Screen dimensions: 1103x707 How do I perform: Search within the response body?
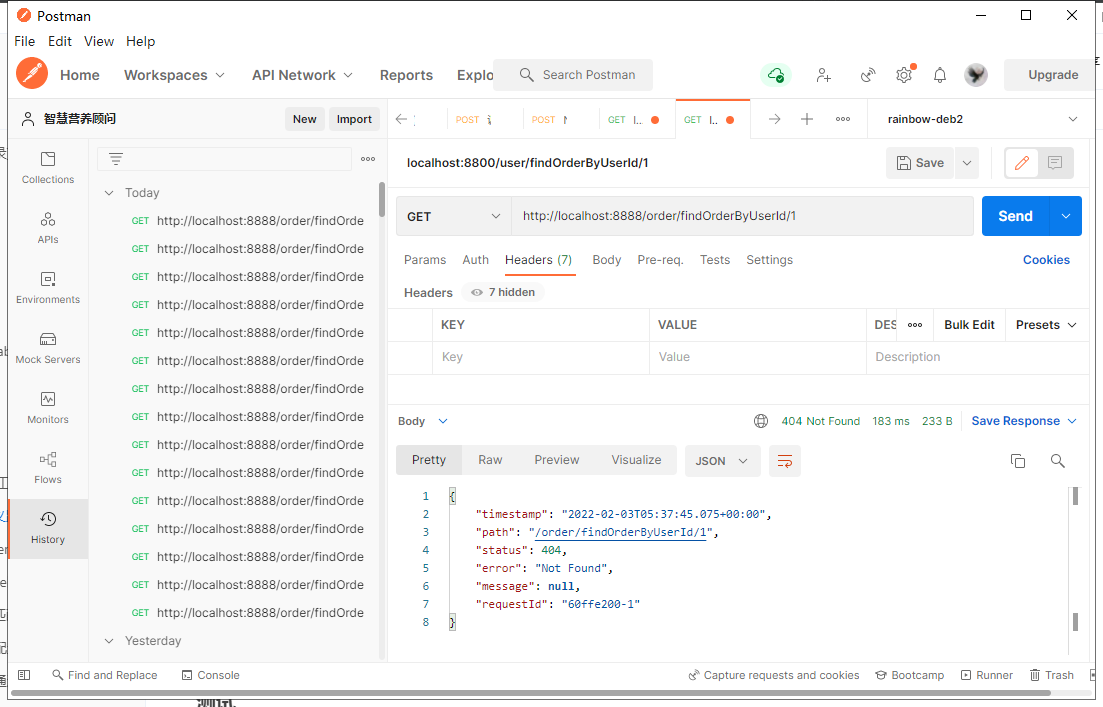pyautogui.click(x=1057, y=461)
